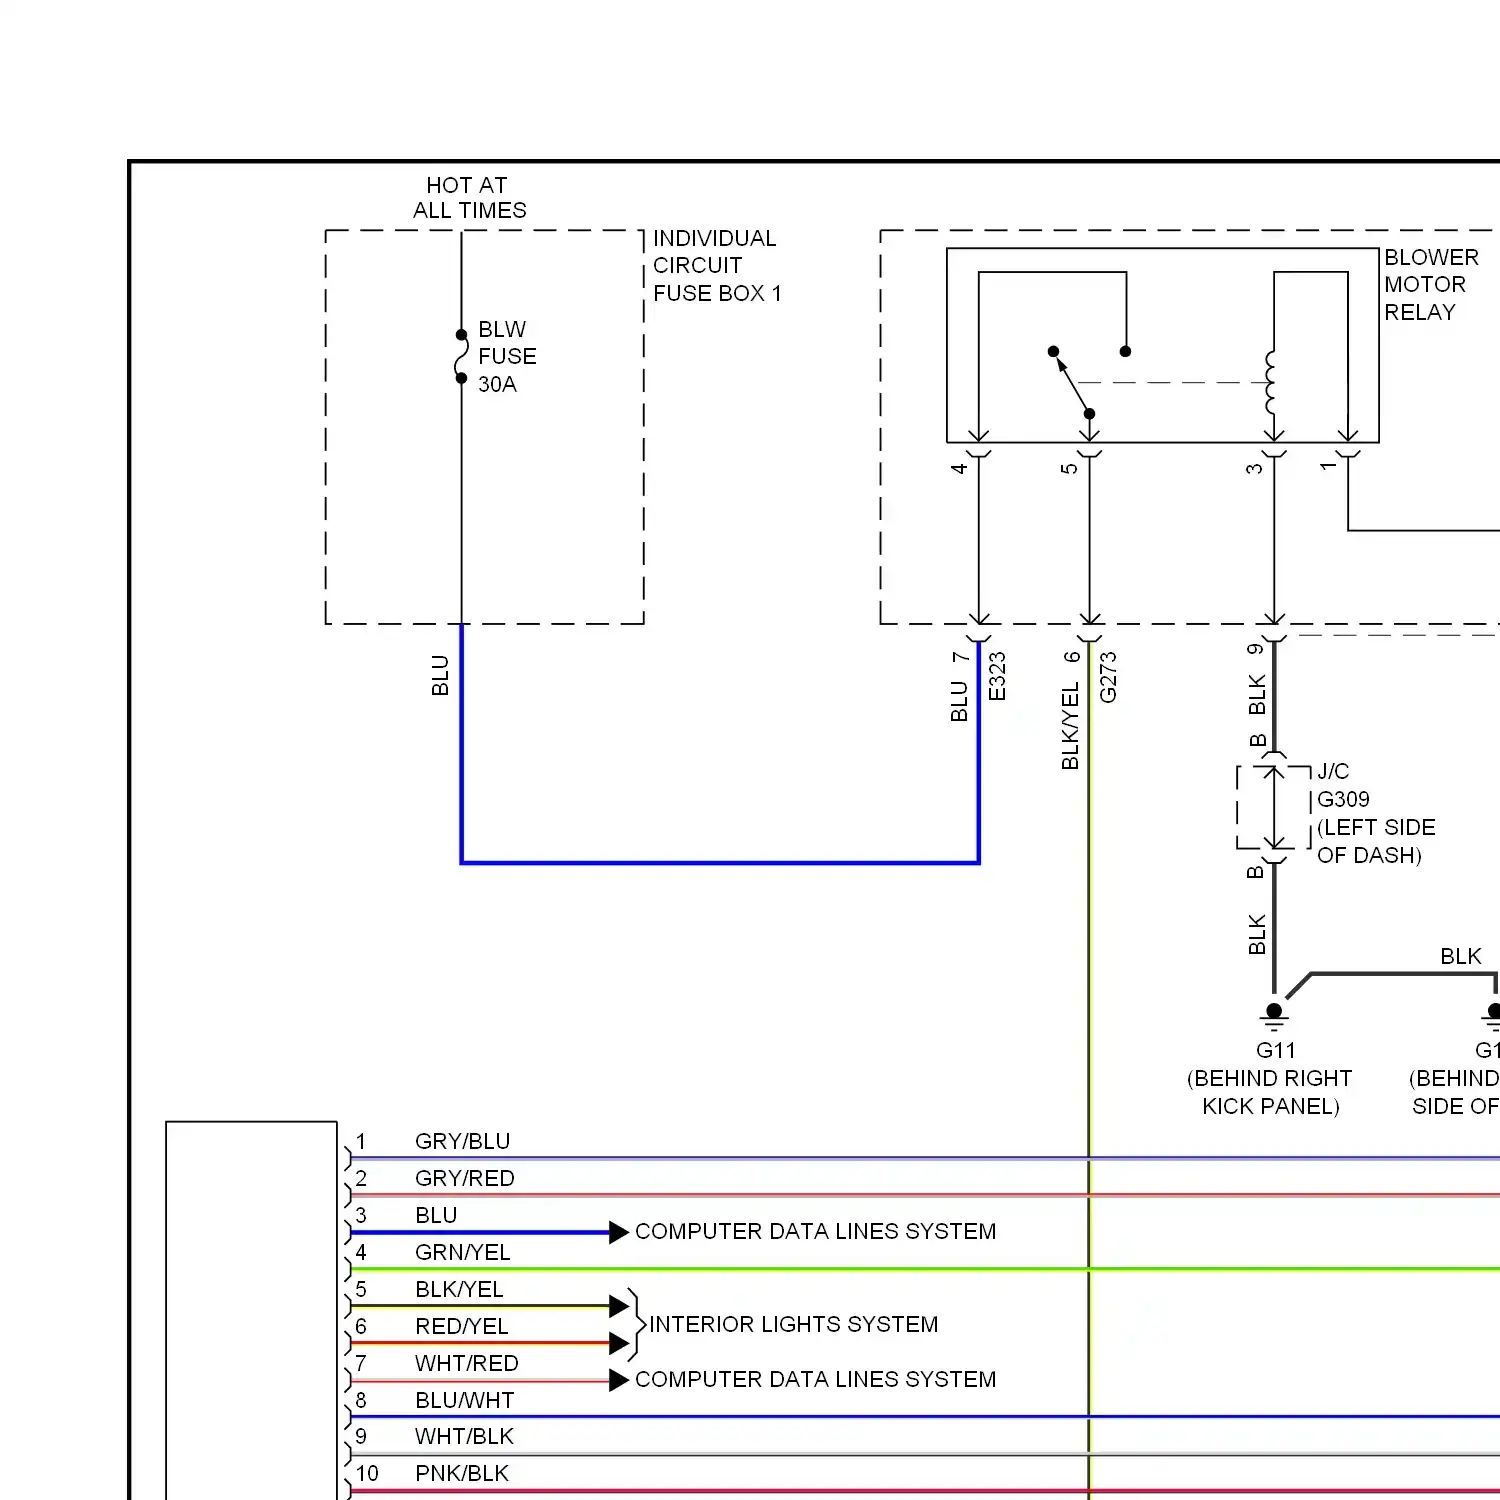Click the INTERIOR LIGHTS SYSTEM reference
The width and height of the screenshot is (1500, 1500).
coord(794,1324)
